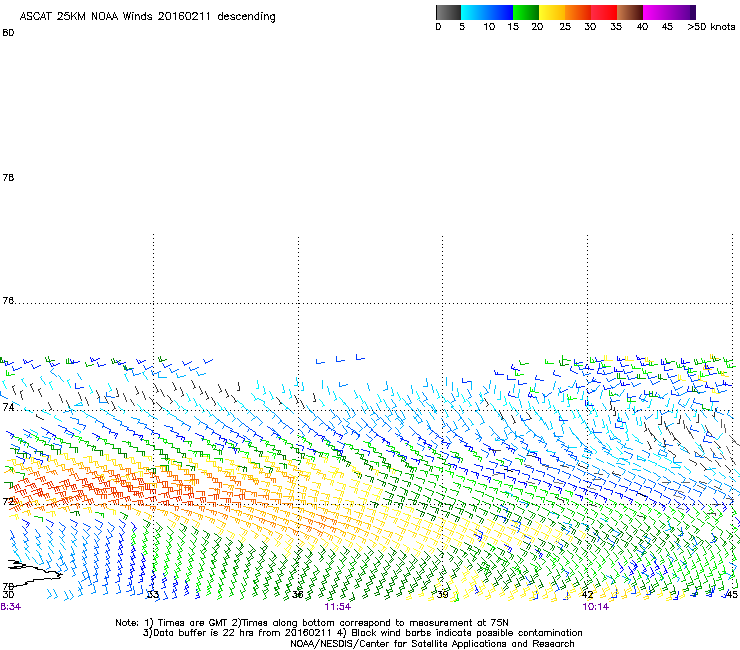This screenshot has height=650, width=740.
Task: Click the 45 longitude axis label
Action: pos(732,594)
